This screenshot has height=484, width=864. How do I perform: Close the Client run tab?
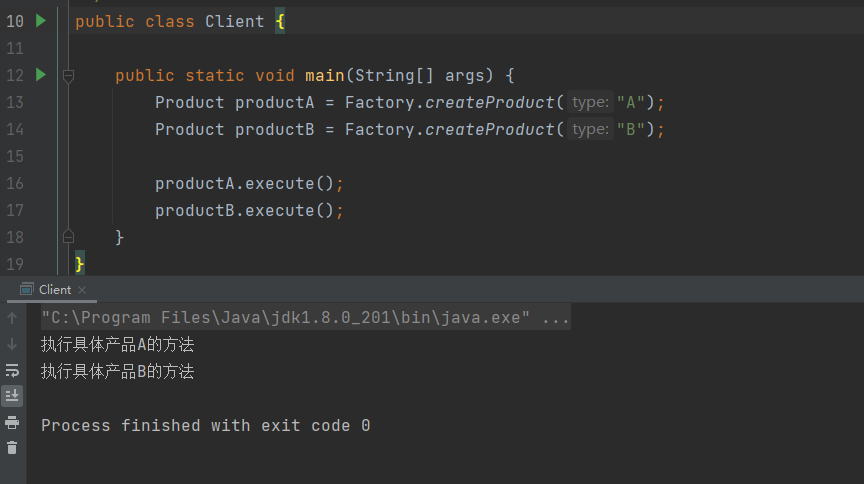coord(82,290)
